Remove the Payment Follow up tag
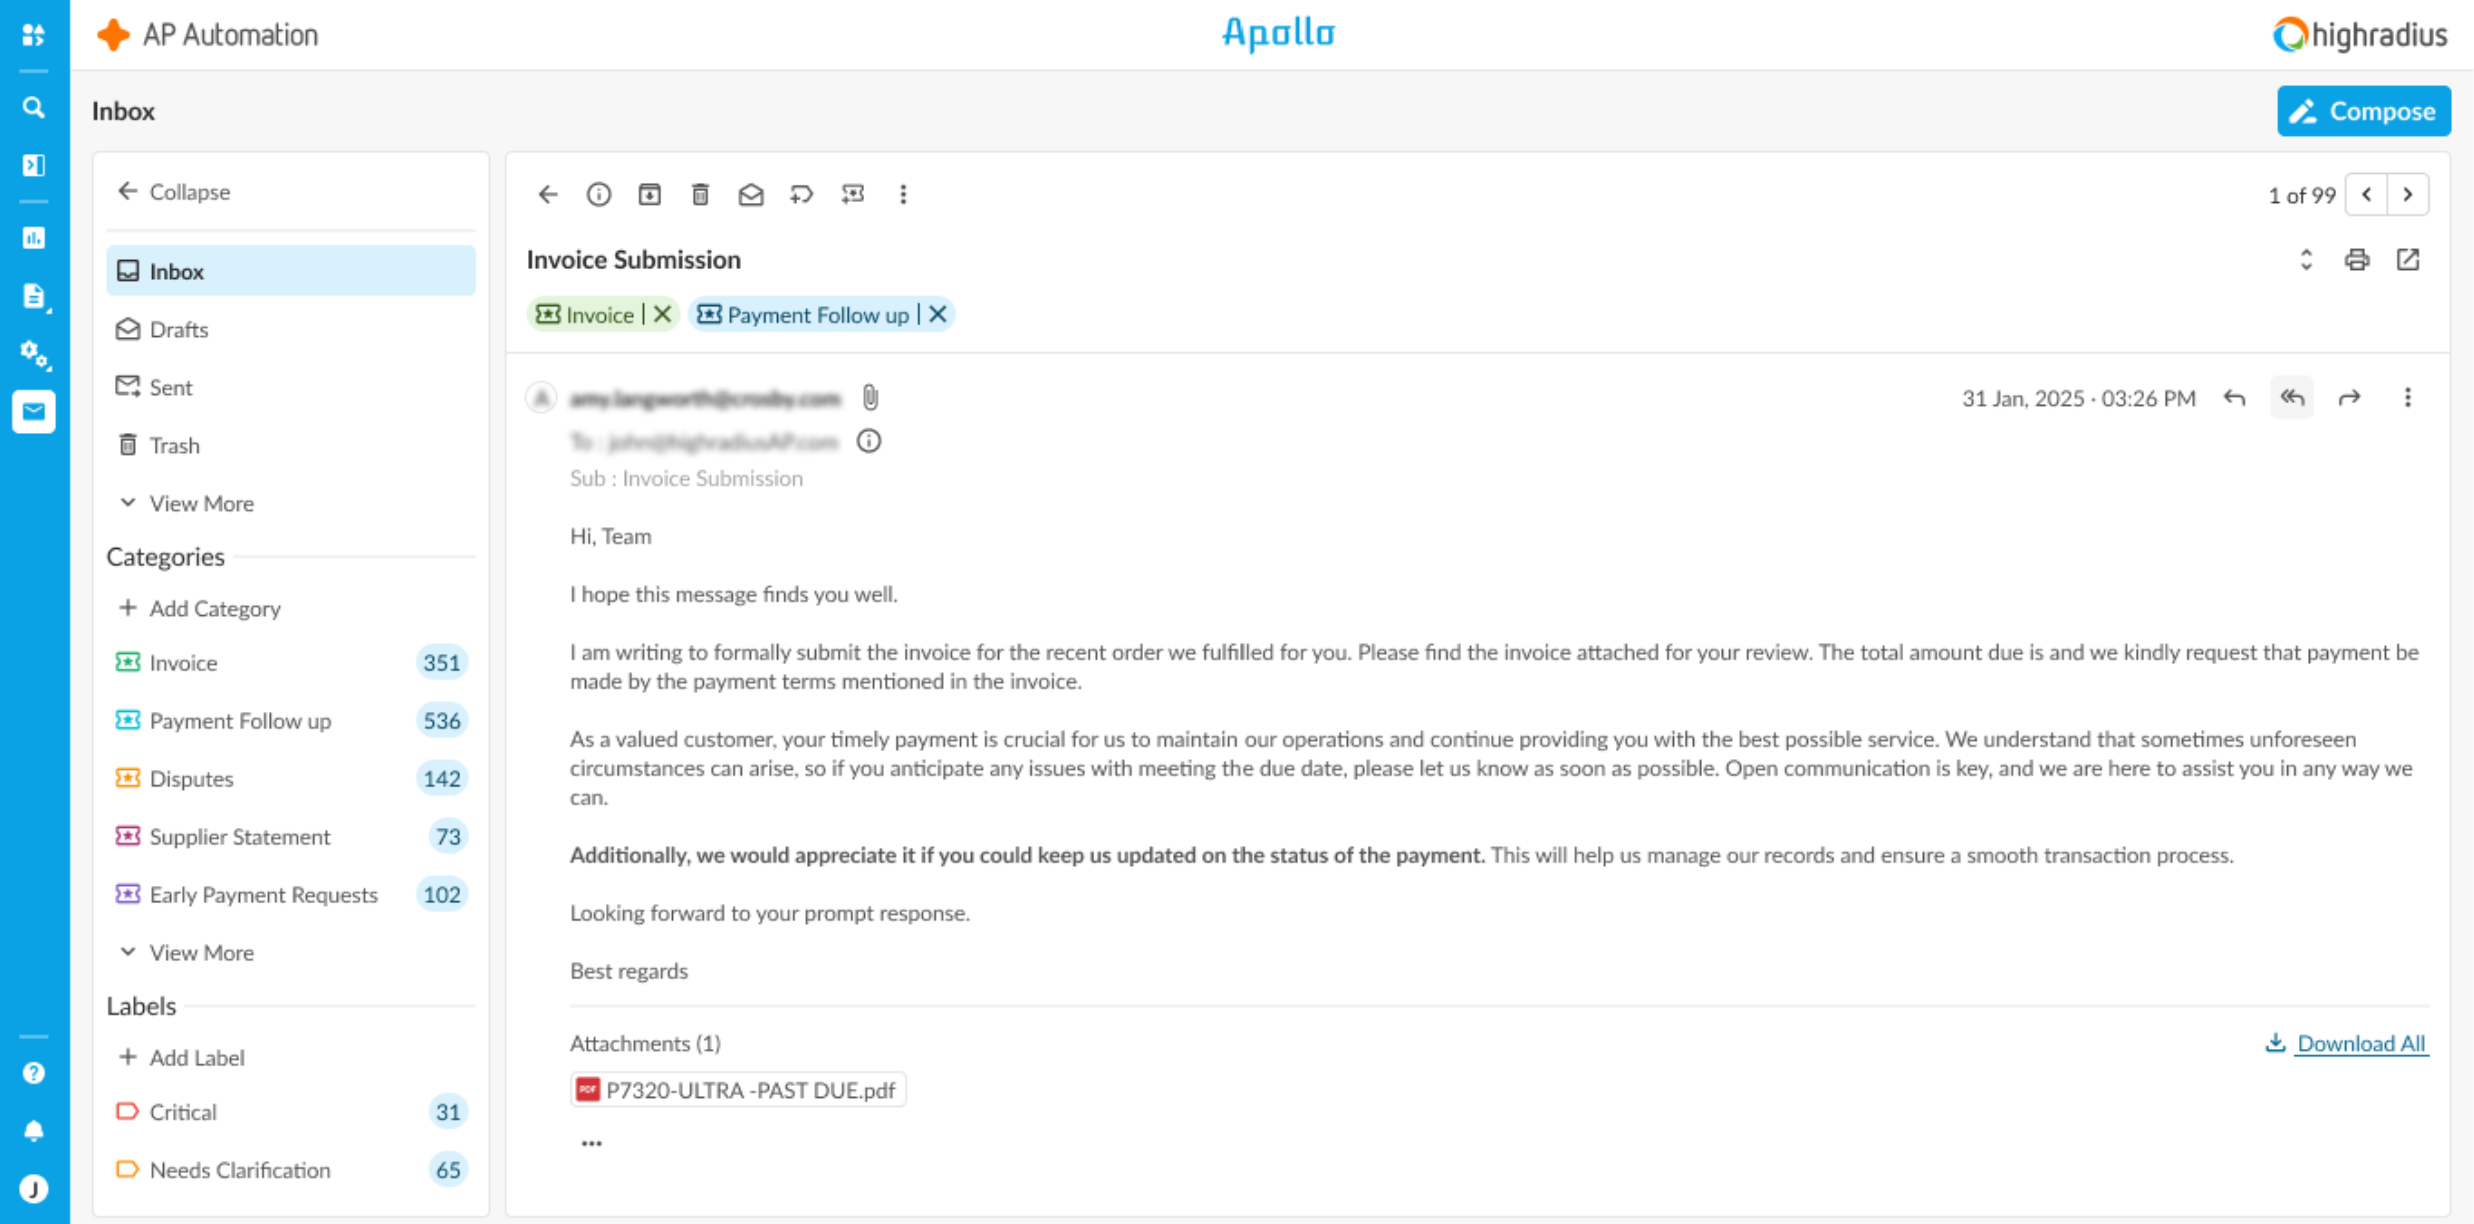 (x=938, y=315)
